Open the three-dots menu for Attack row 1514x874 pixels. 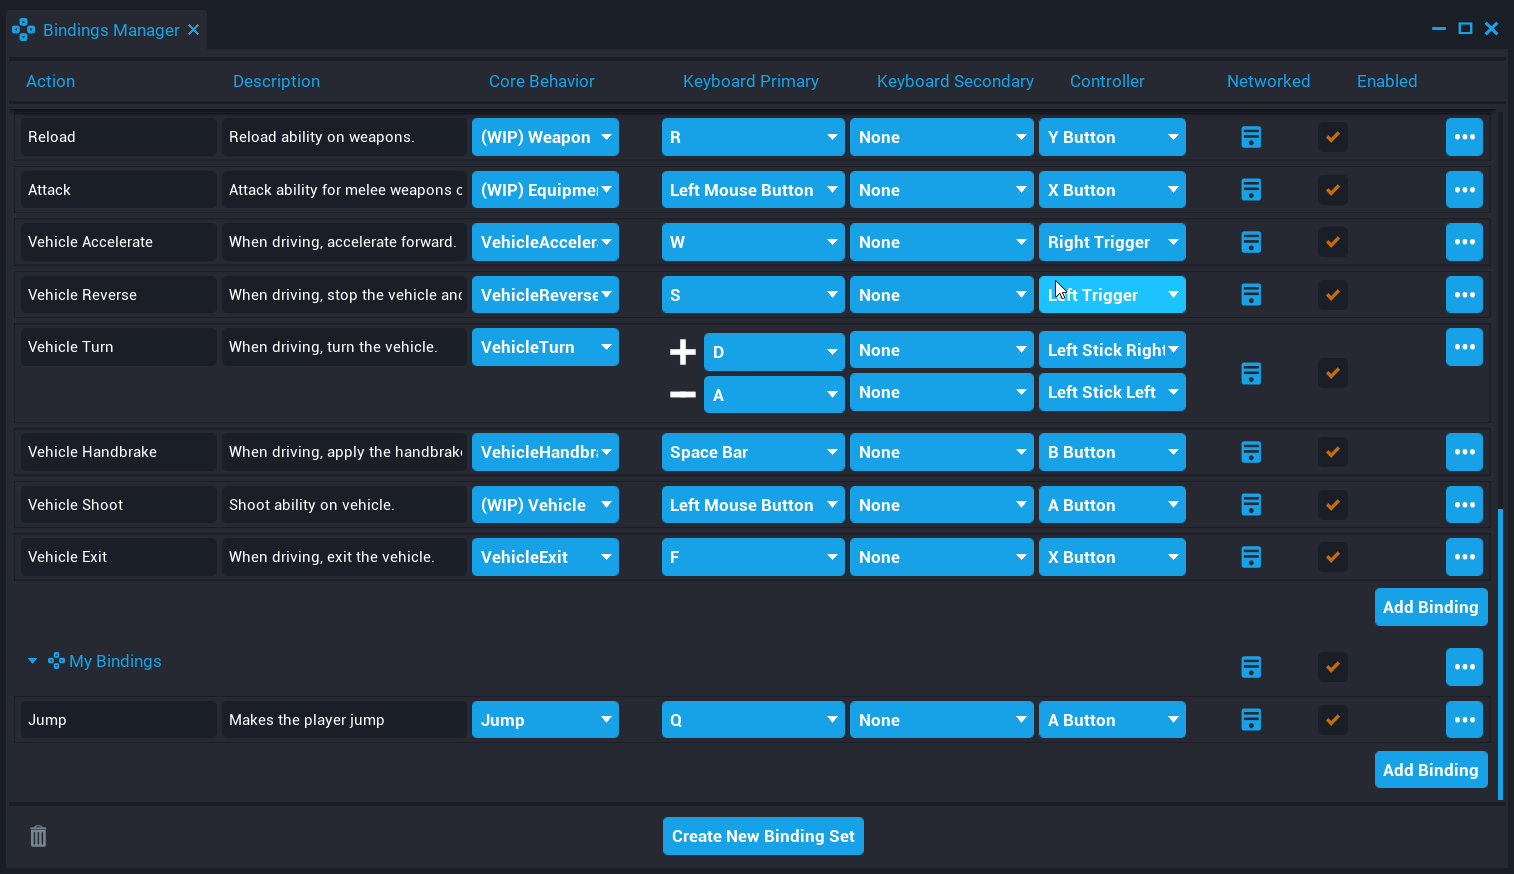coord(1464,190)
